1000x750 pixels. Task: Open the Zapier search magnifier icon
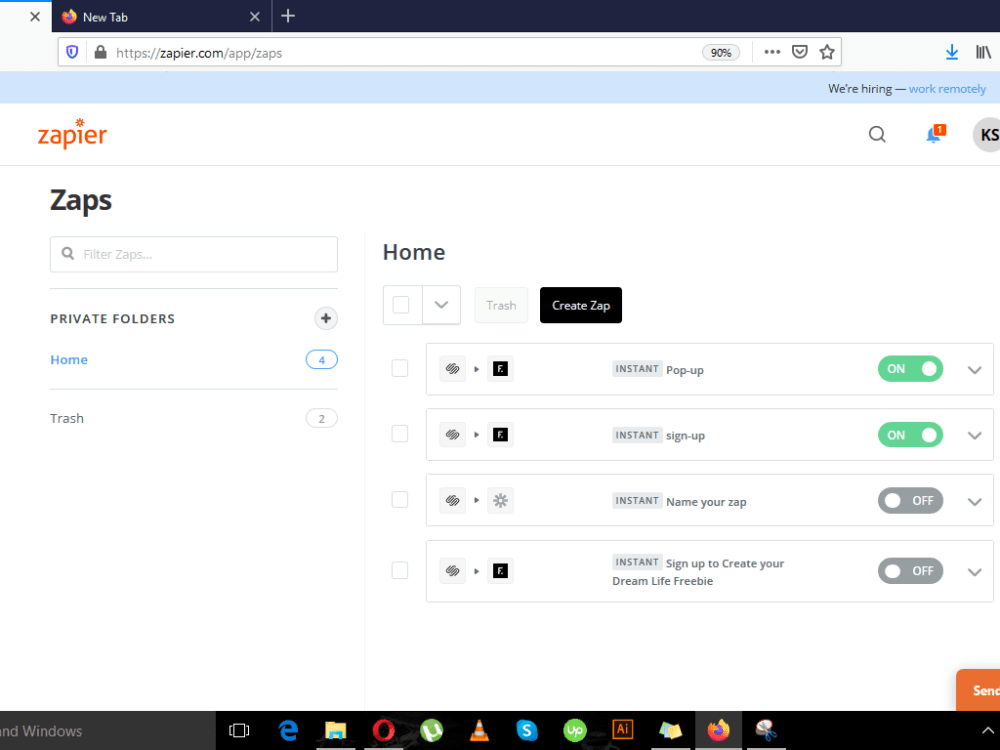[x=877, y=134]
